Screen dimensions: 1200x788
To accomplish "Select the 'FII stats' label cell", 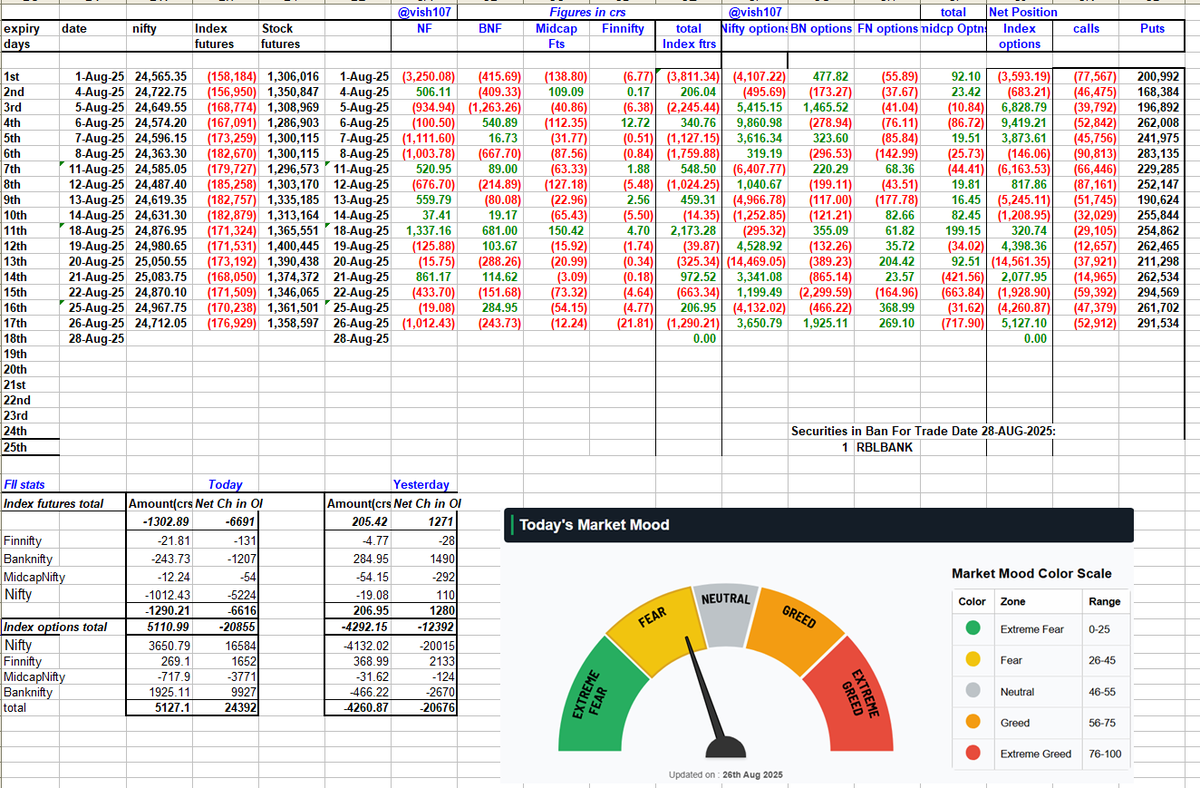I will coord(24,485).
